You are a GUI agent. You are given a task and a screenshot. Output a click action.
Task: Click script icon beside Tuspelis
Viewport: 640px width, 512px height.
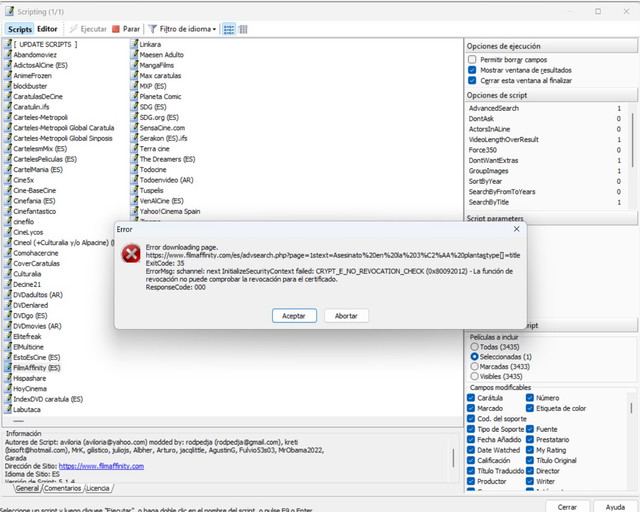[134, 190]
